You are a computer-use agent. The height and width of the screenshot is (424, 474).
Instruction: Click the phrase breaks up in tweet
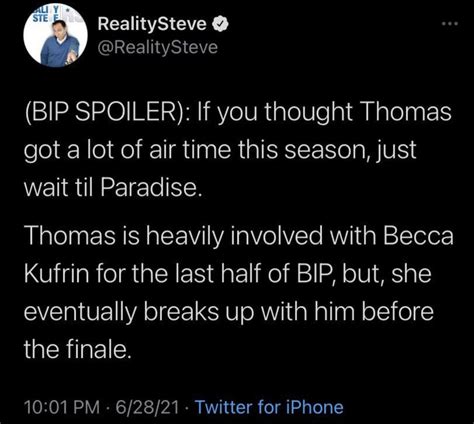(198, 313)
